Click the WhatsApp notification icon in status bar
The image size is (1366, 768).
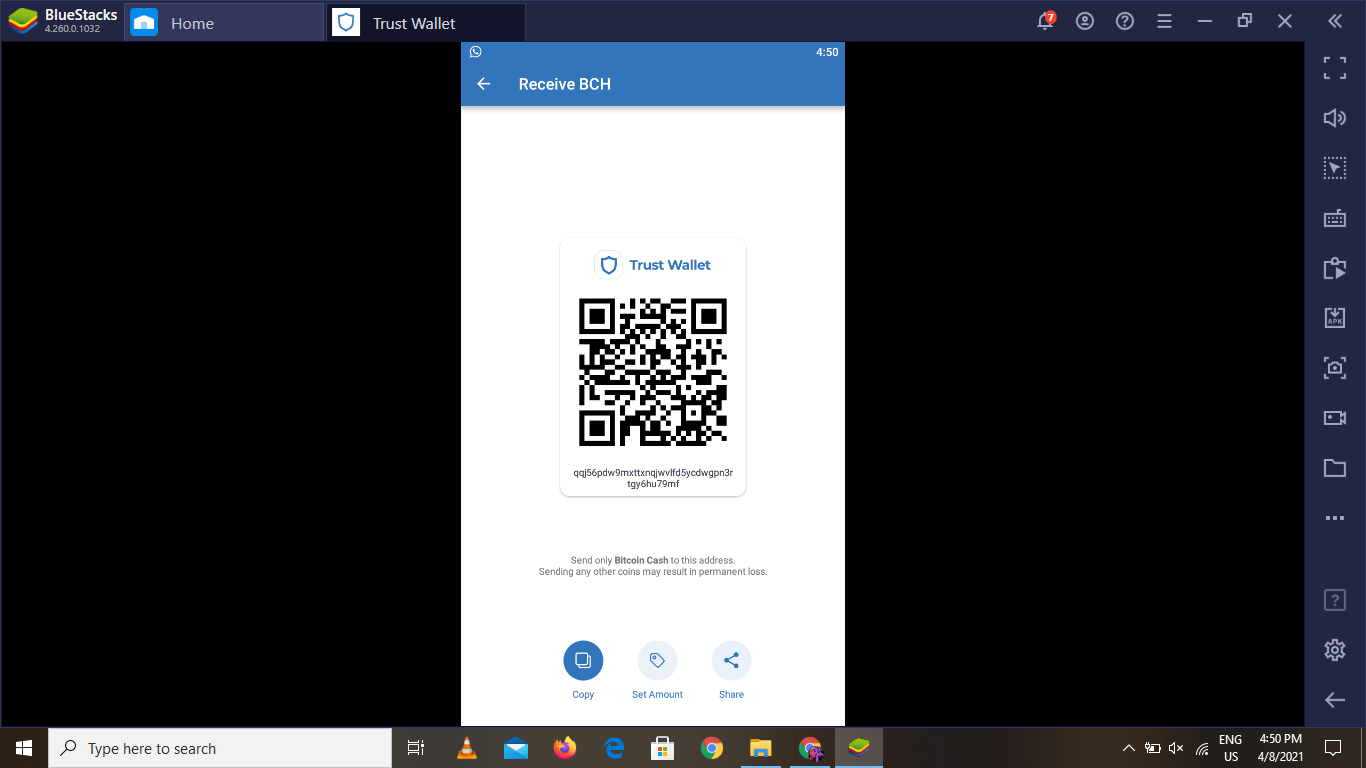476,52
